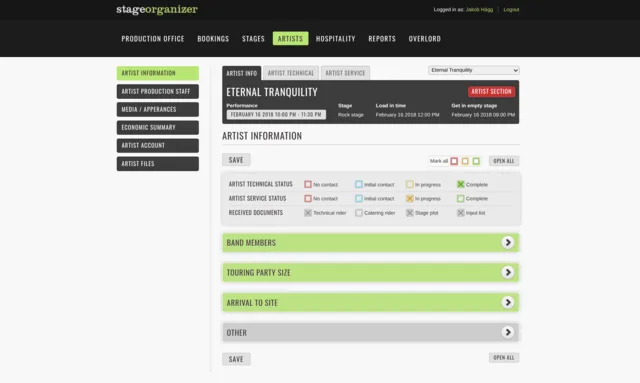Click the top Open All button
Viewport: 640px width, 383px height.
[504, 161]
